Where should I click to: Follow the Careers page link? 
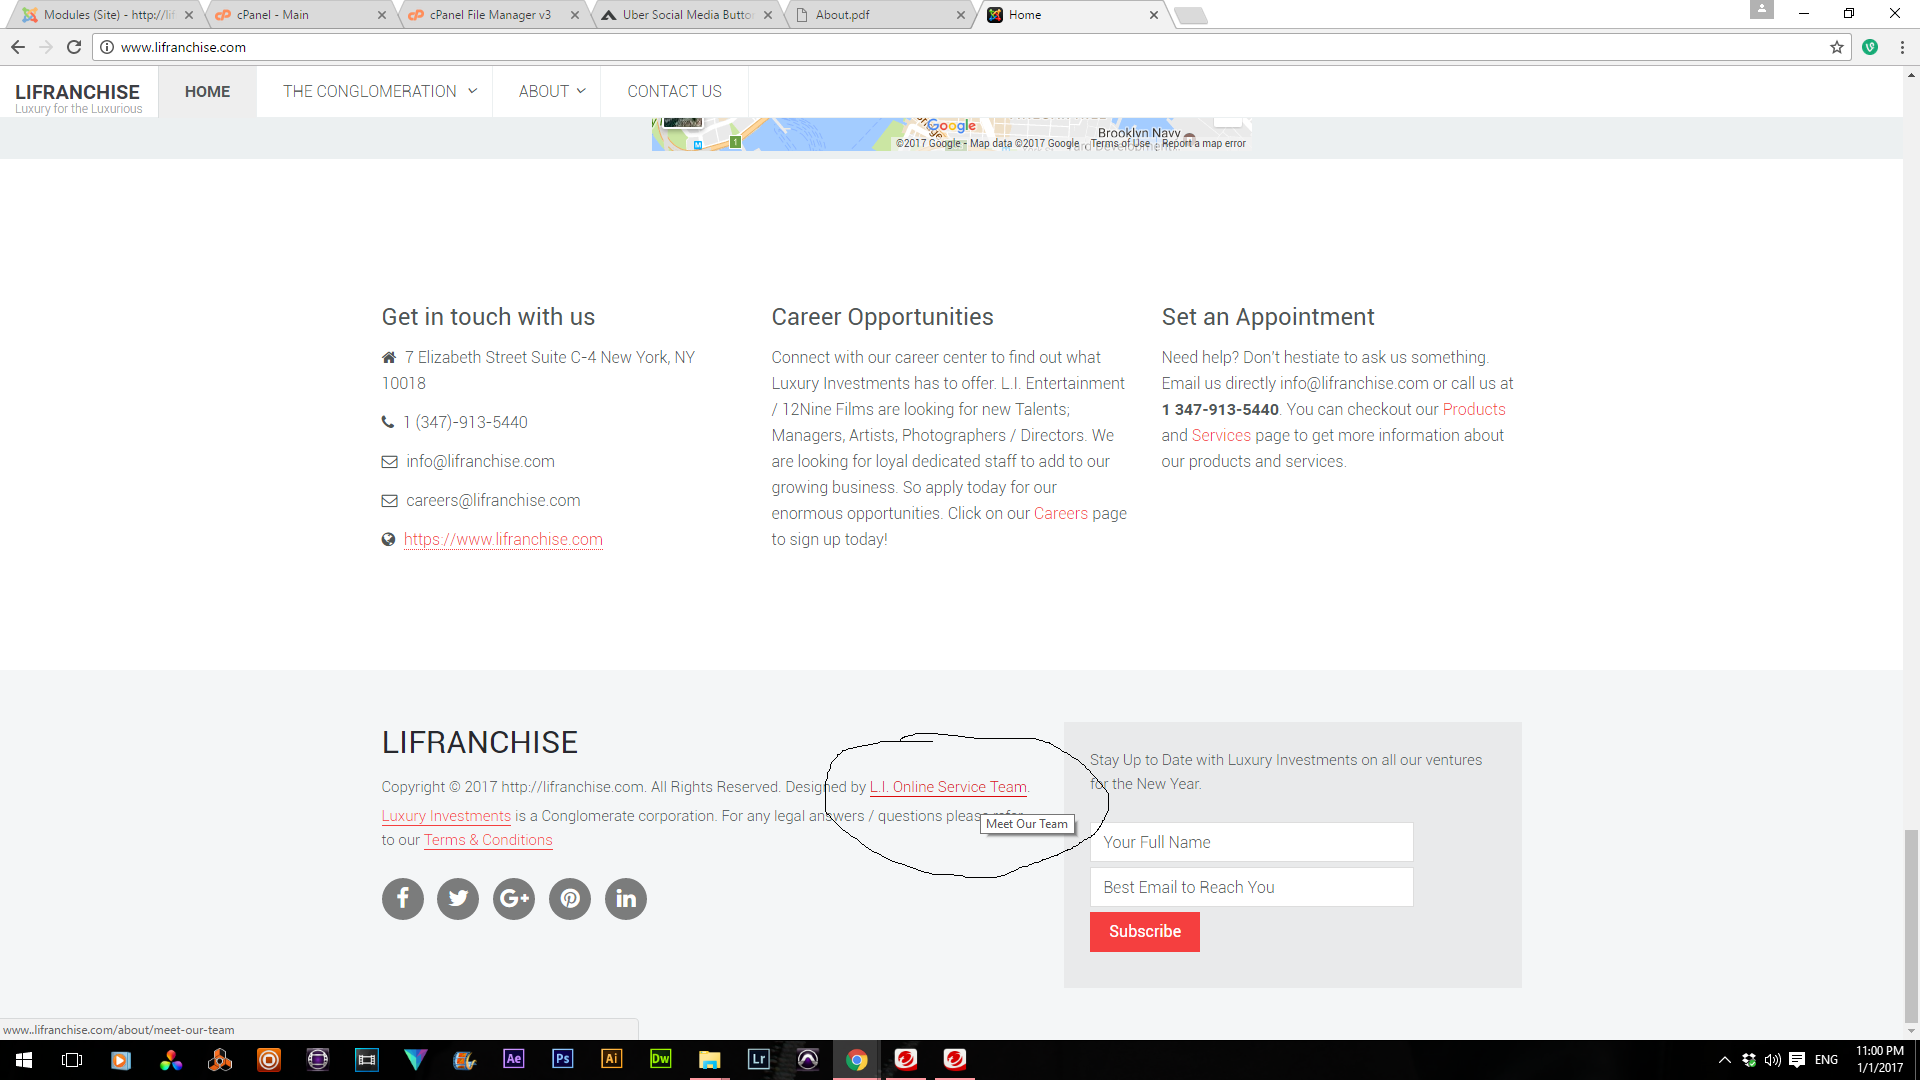point(1060,513)
